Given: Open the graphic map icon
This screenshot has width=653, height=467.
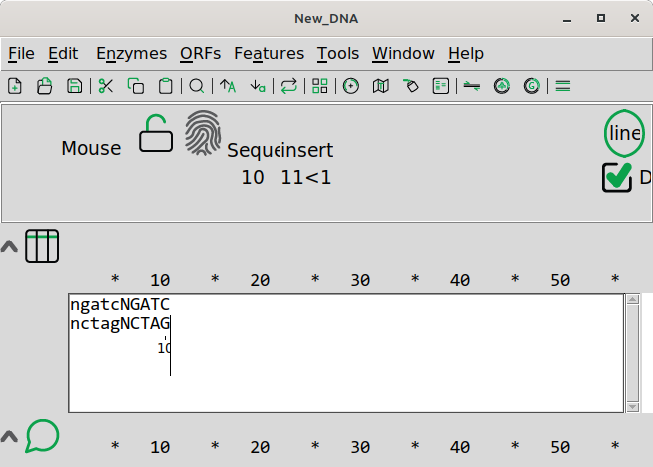Looking at the screenshot, I should 381,86.
